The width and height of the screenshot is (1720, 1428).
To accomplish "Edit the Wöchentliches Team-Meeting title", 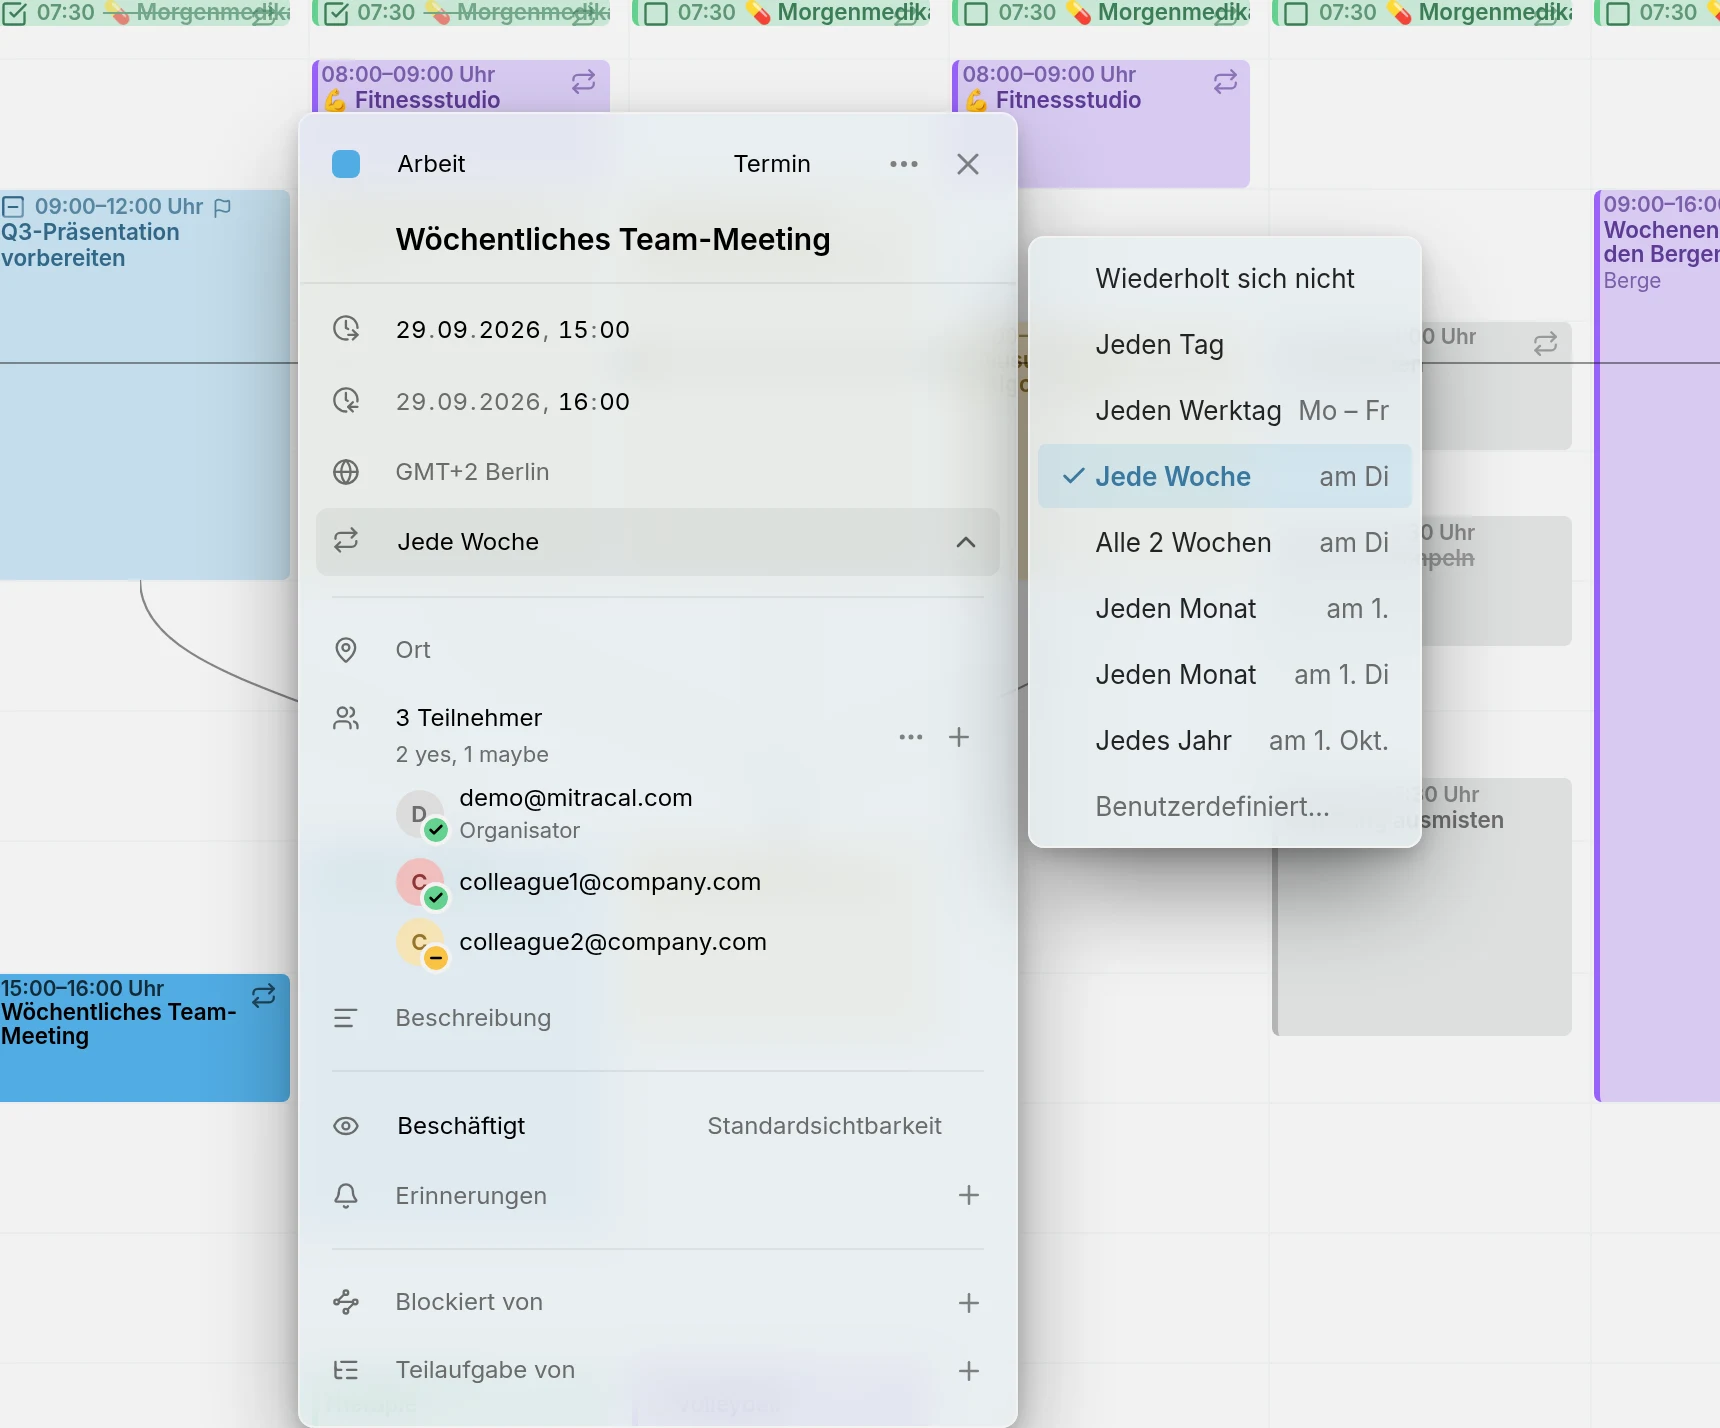I will click(613, 240).
